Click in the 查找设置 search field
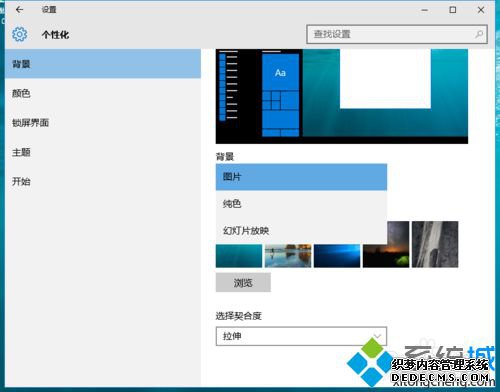Screen dimensions: 500x392 click(397, 34)
